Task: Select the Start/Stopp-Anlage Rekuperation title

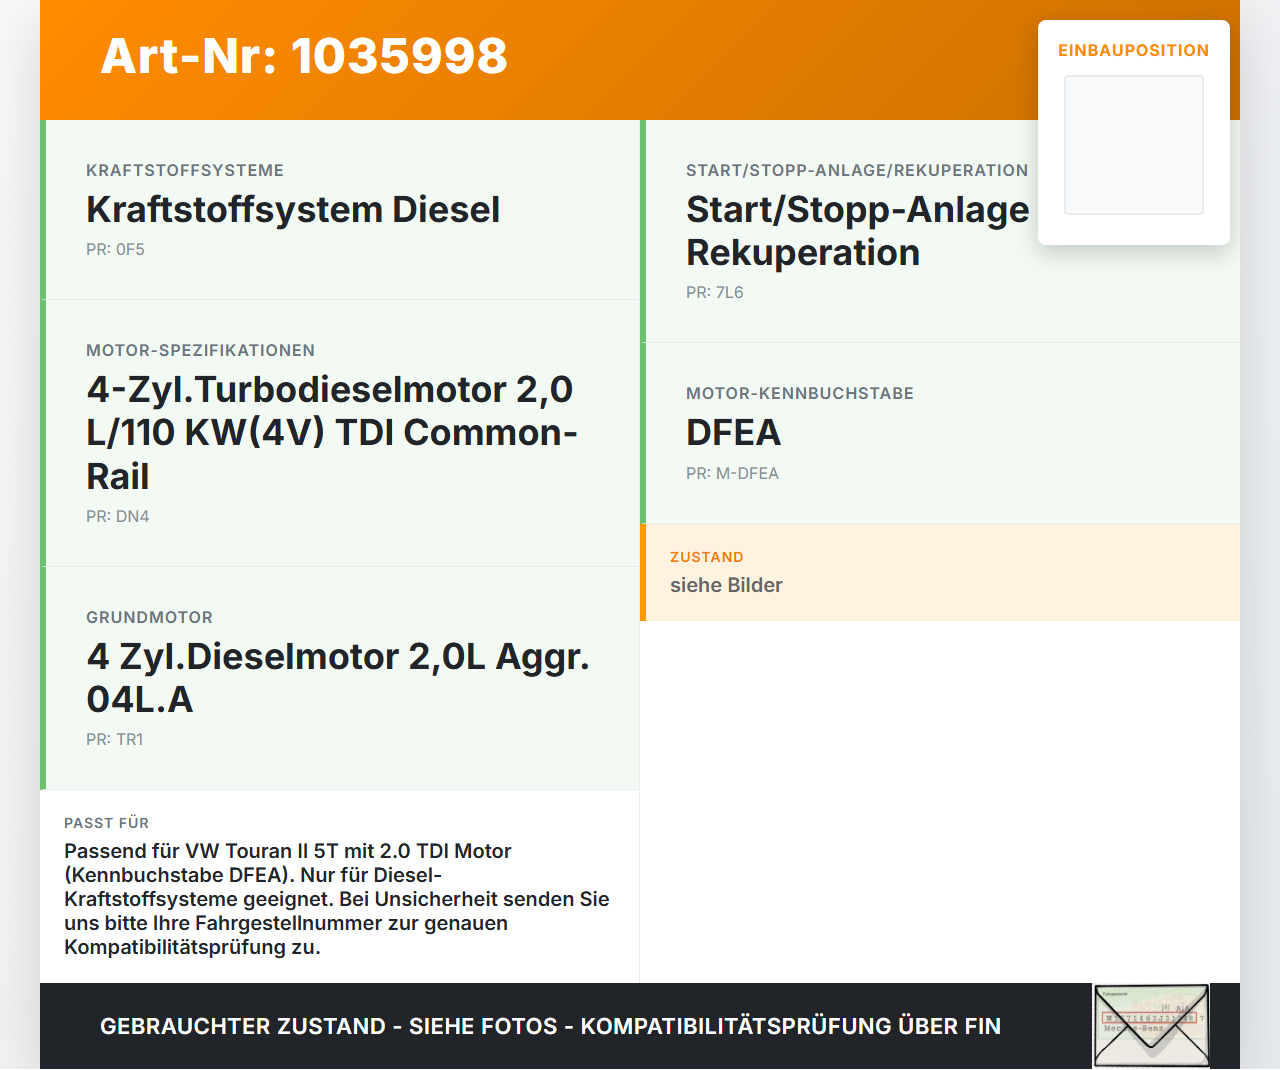Action: pos(857,231)
